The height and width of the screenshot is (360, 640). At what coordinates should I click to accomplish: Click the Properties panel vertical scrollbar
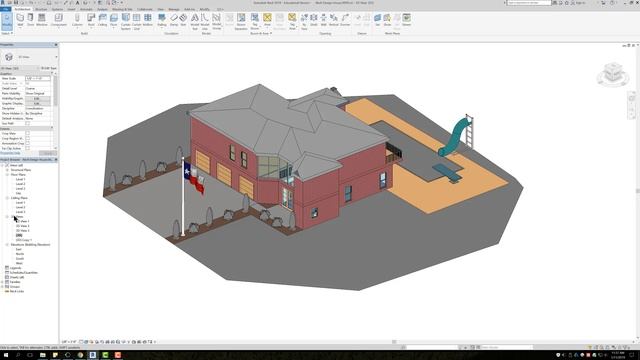pyautogui.click(x=56, y=92)
